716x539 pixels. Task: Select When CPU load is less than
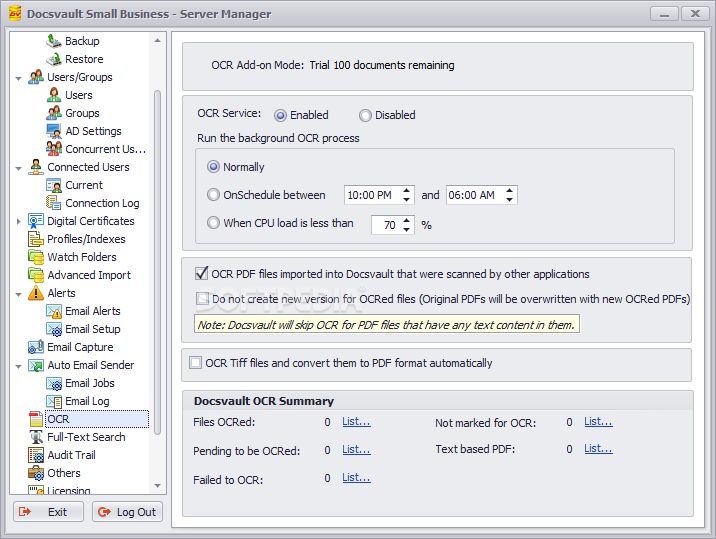point(213,223)
